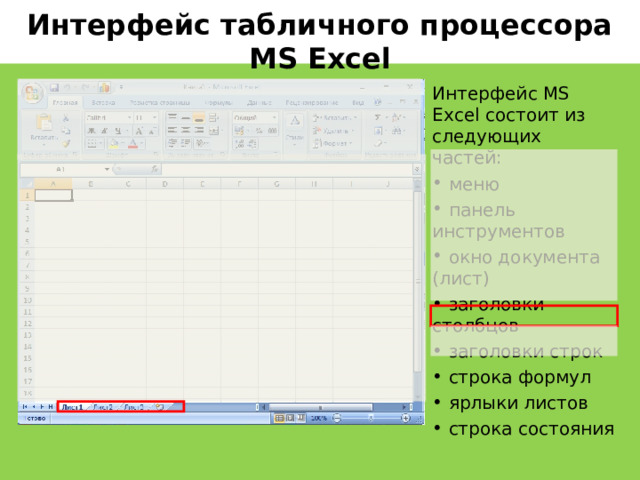The height and width of the screenshot is (480, 640).
Task: Activate the Format Painter brush
Action: point(66,143)
